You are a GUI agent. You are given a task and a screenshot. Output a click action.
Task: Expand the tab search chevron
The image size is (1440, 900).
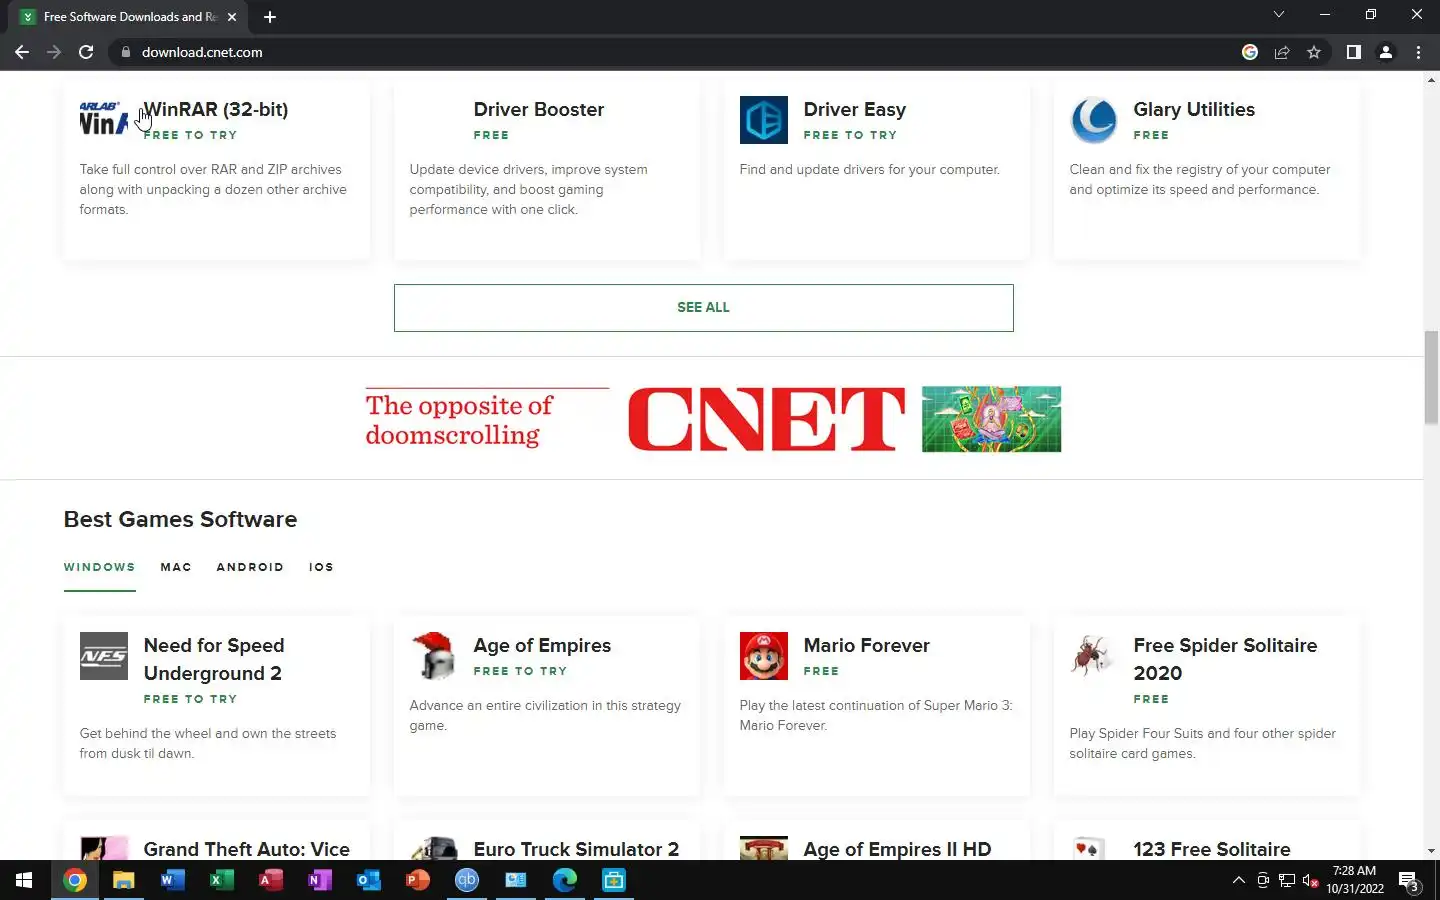(x=1278, y=15)
